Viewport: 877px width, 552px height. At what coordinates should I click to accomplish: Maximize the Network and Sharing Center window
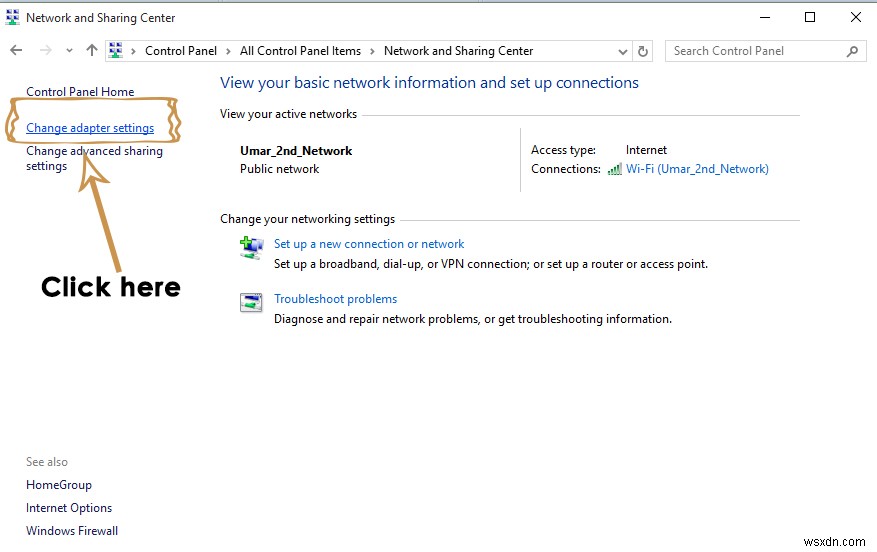click(x=809, y=17)
